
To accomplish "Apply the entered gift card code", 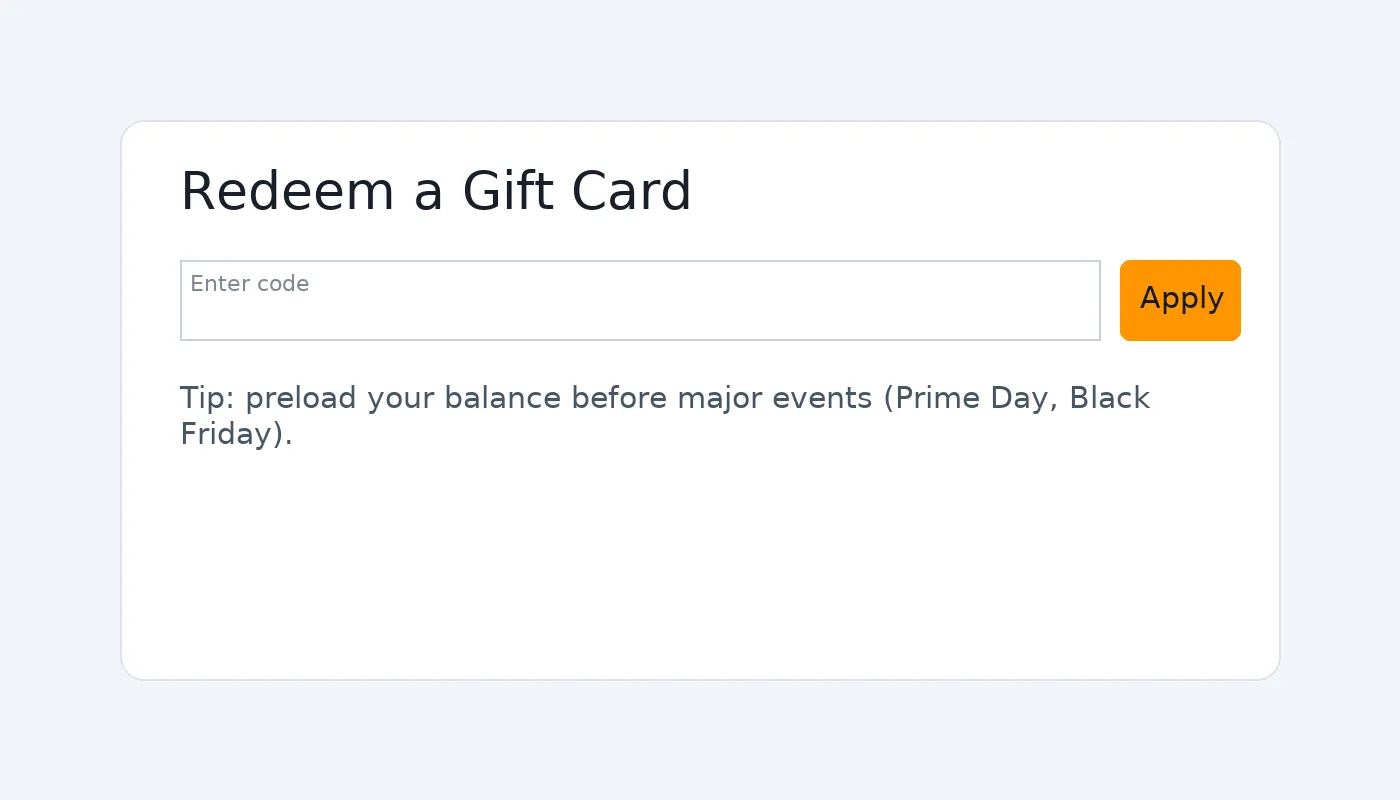I will pos(1180,300).
